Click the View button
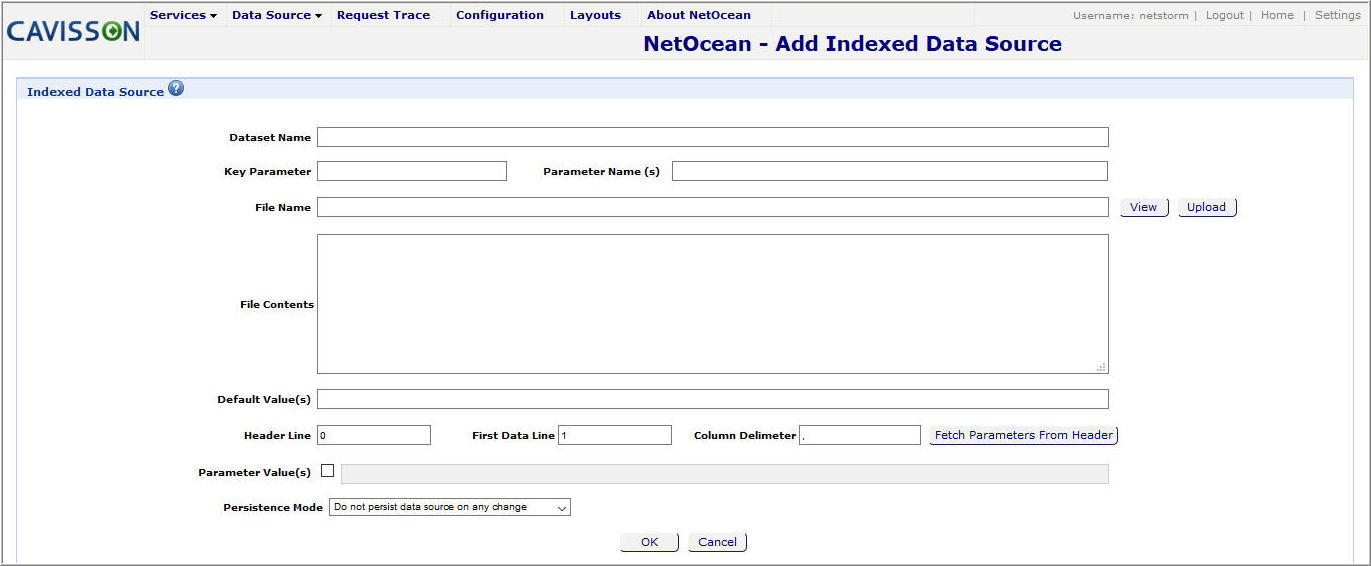This screenshot has height=566, width=1371. click(x=1144, y=207)
